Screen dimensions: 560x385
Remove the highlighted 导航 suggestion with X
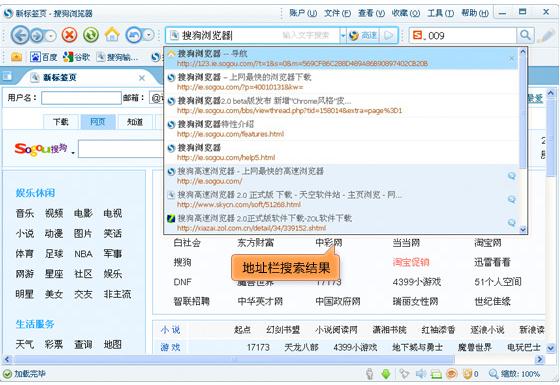point(511,58)
